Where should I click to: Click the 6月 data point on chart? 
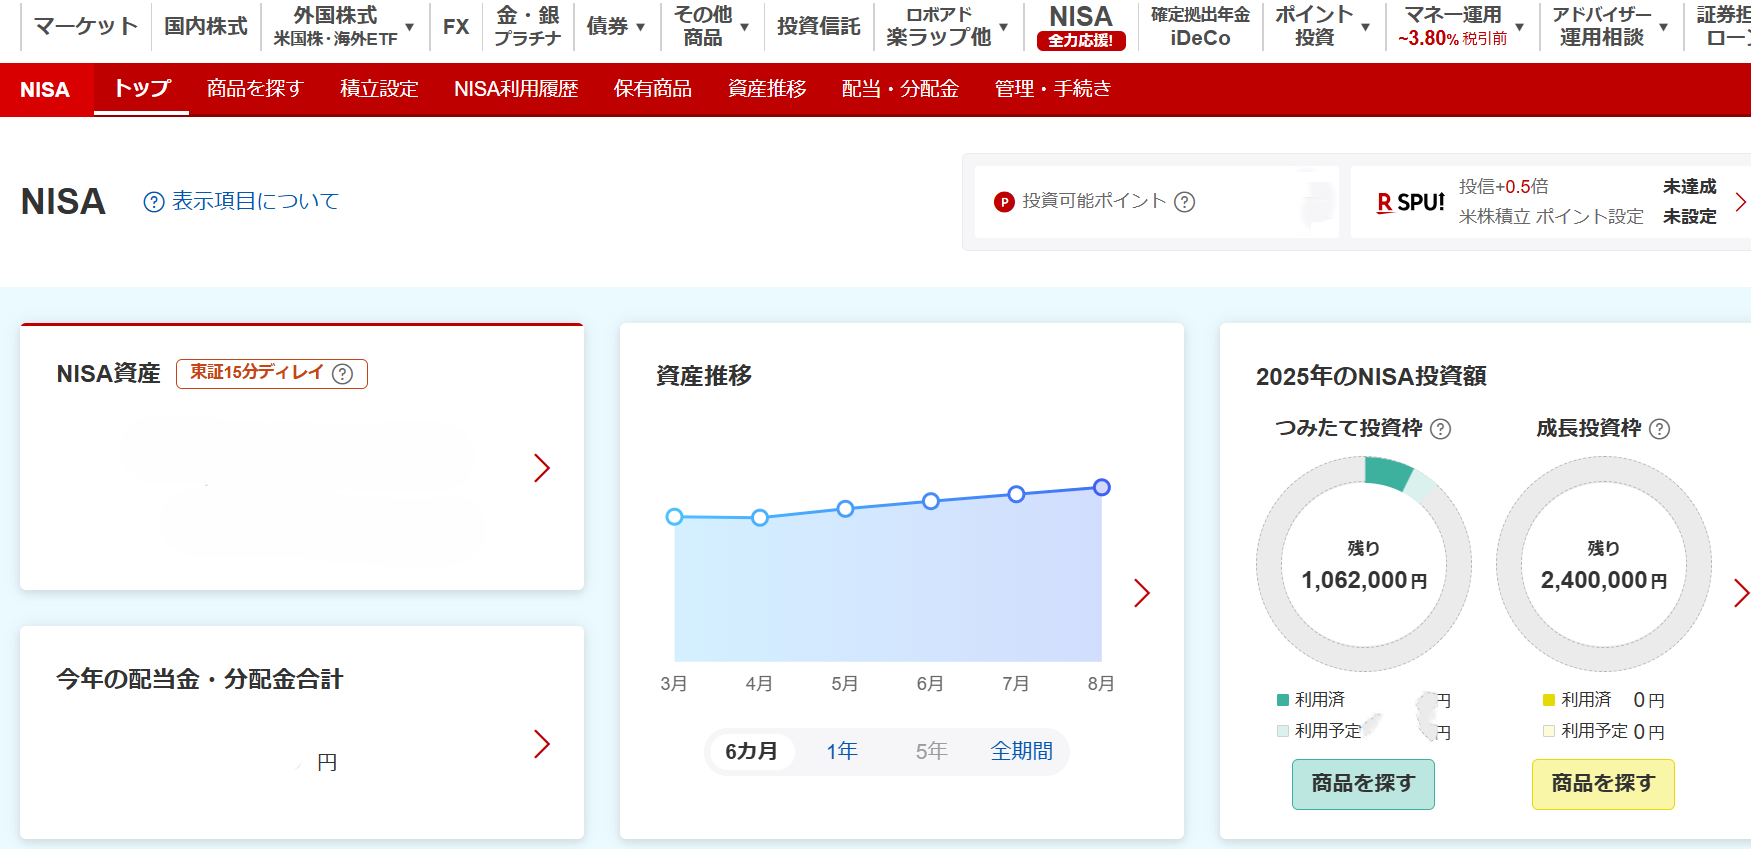pyautogui.click(x=931, y=501)
